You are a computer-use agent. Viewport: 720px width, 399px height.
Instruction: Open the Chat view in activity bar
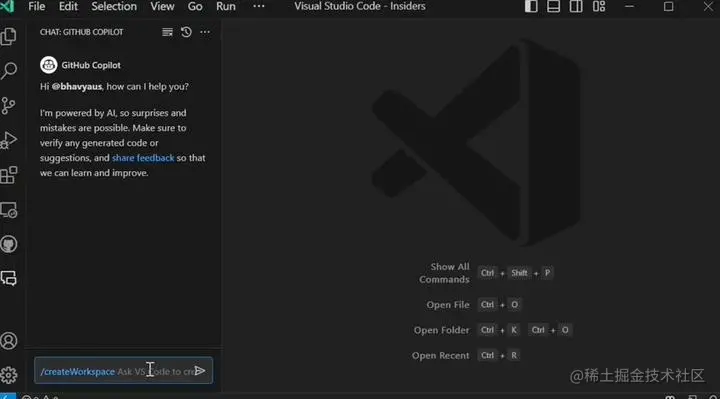[x=9, y=278]
